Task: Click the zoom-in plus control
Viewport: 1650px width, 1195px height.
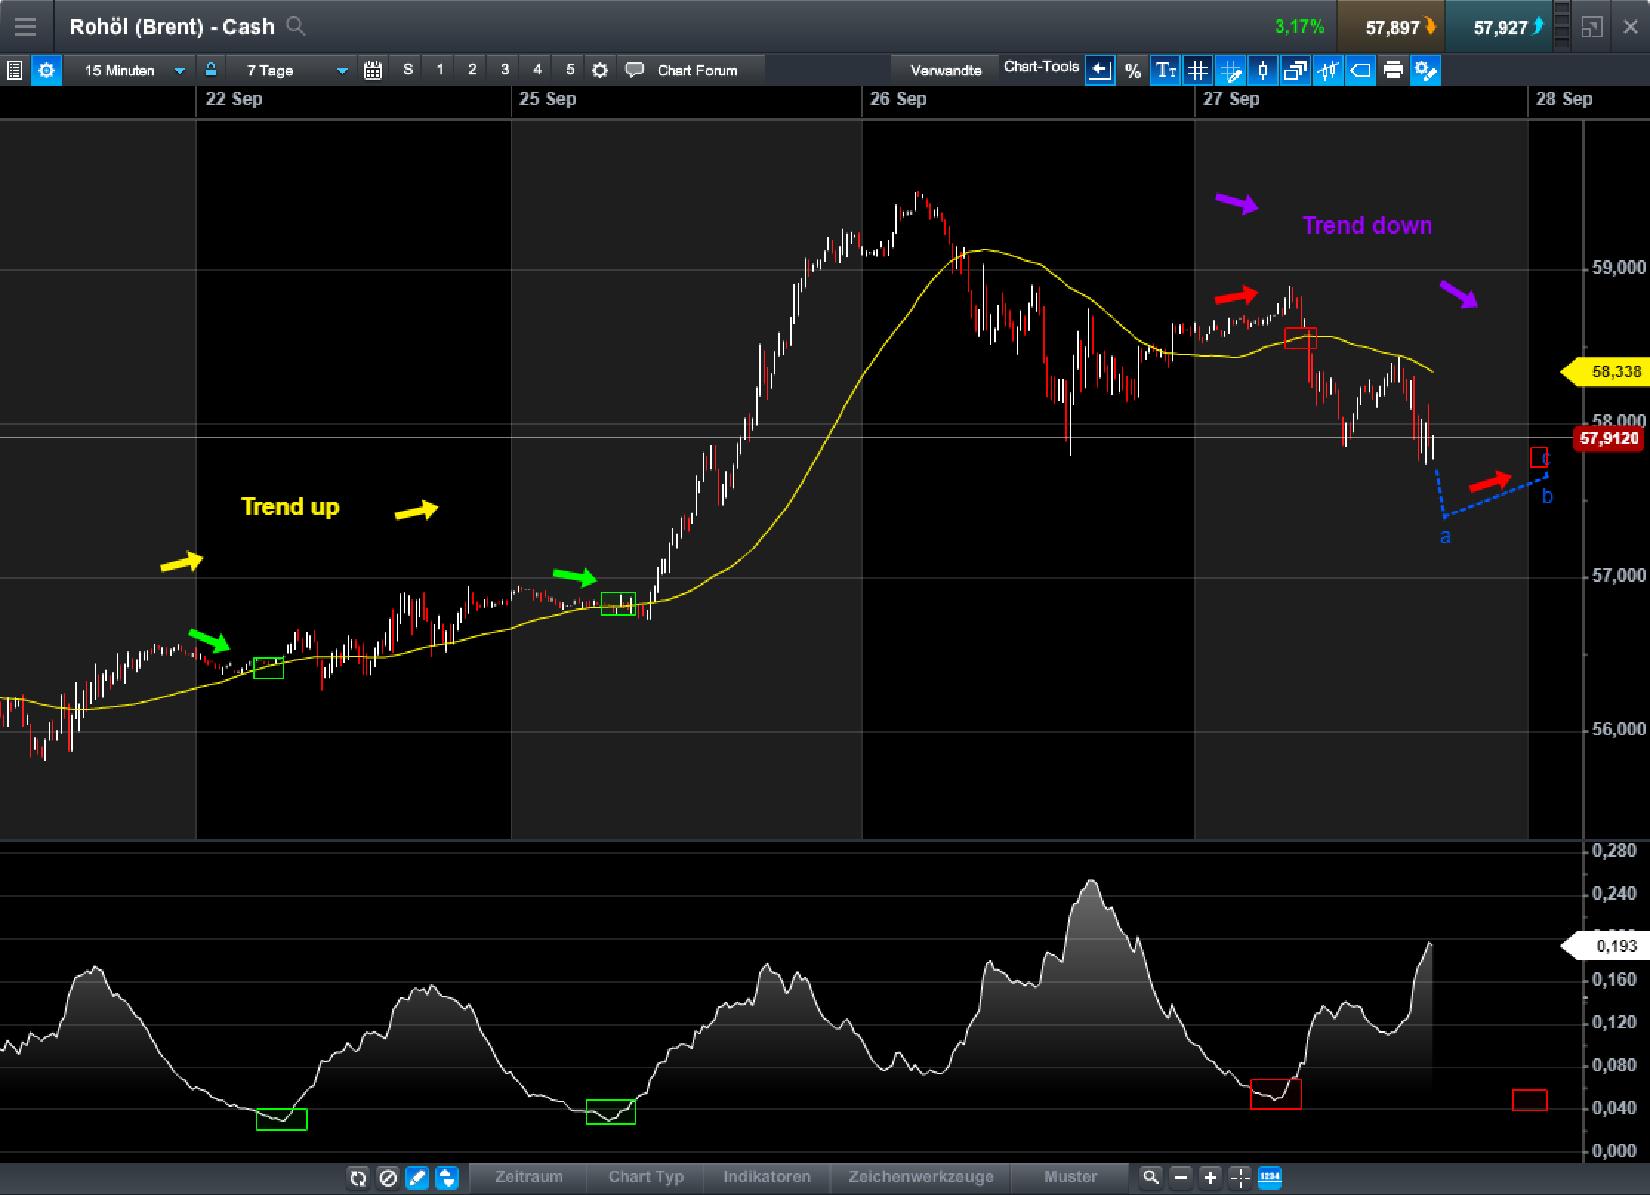Action: click(x=1210, y=1178)
